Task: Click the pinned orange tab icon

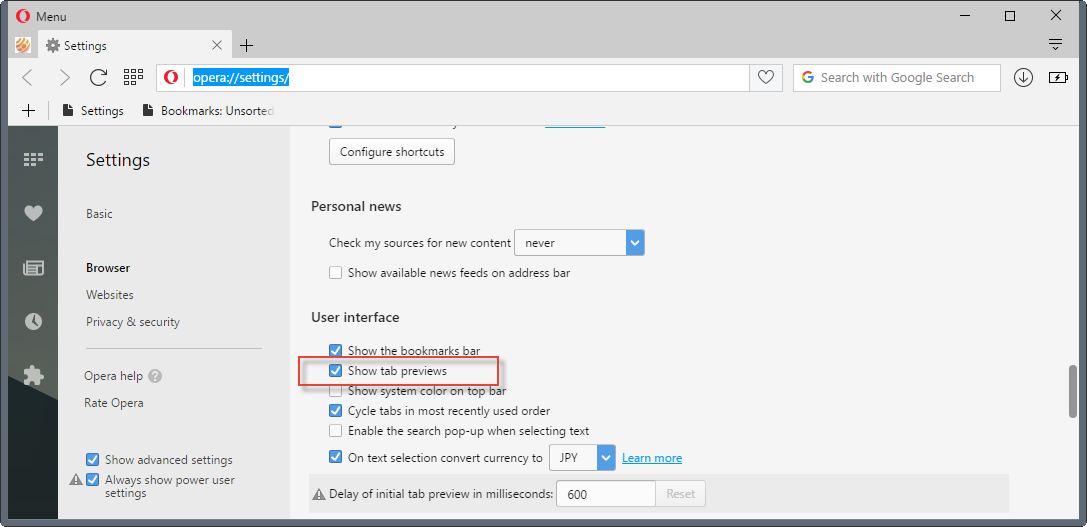Action: coord(23,46)
